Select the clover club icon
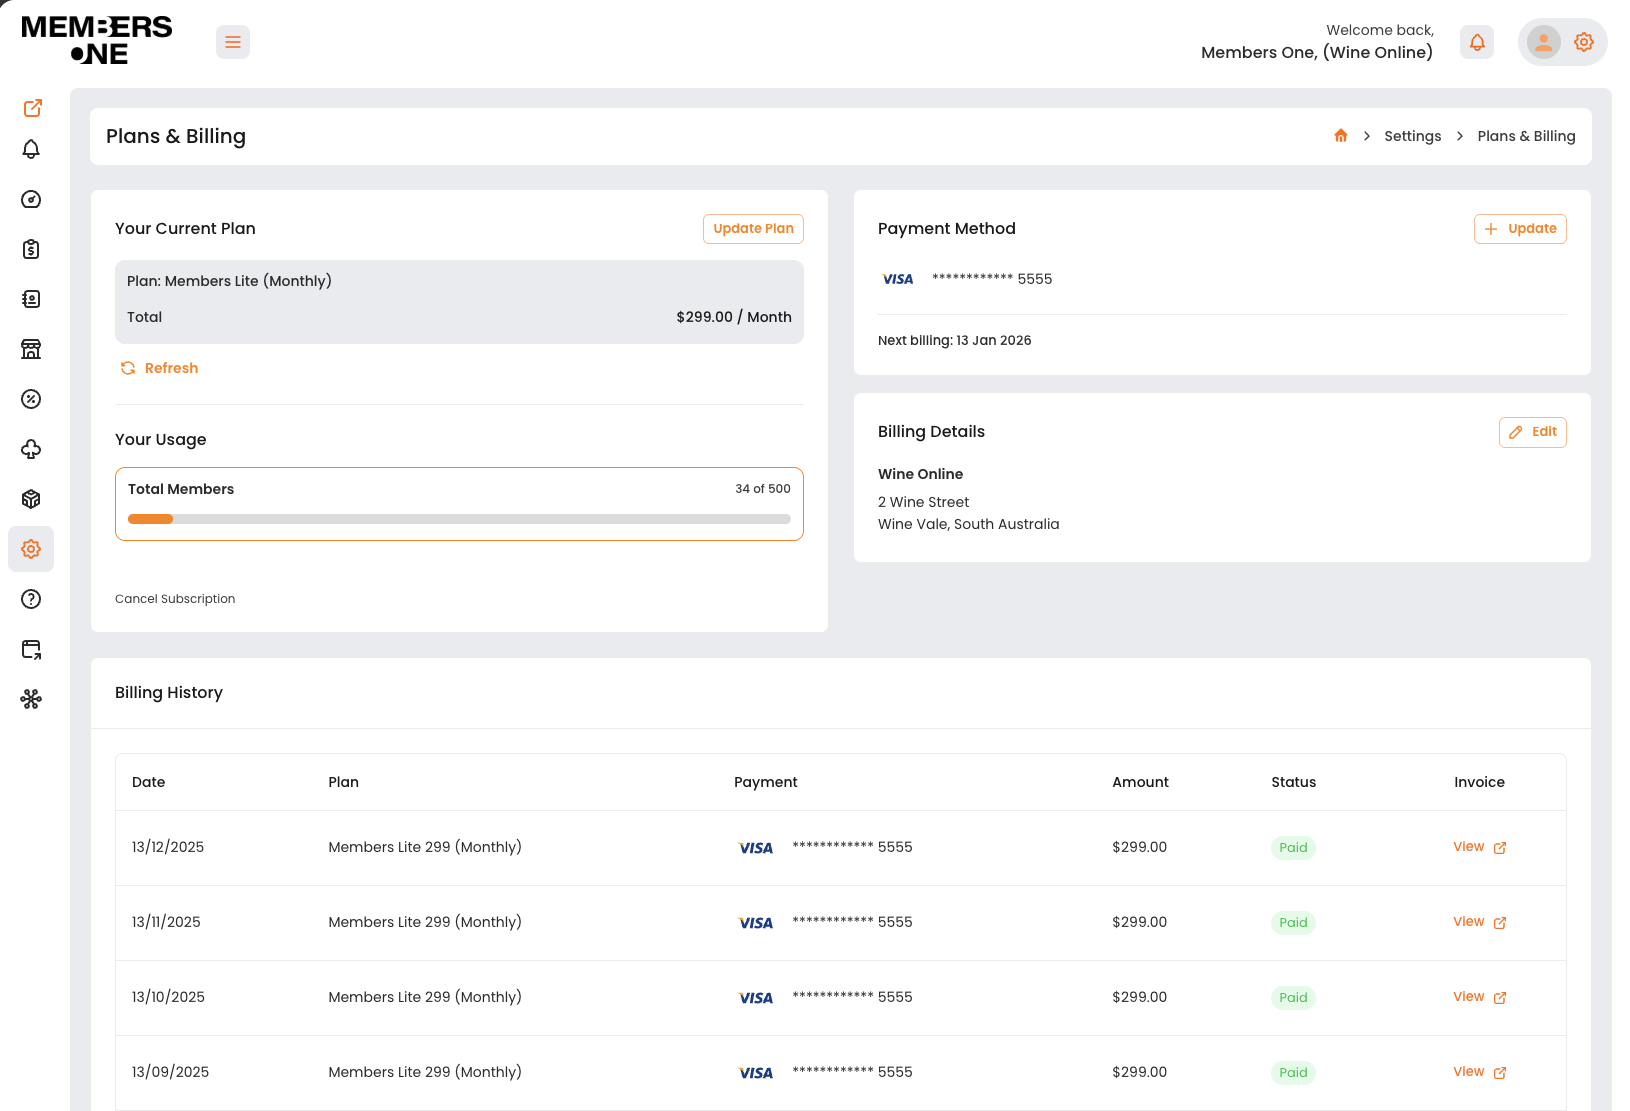 click(31, 449)
